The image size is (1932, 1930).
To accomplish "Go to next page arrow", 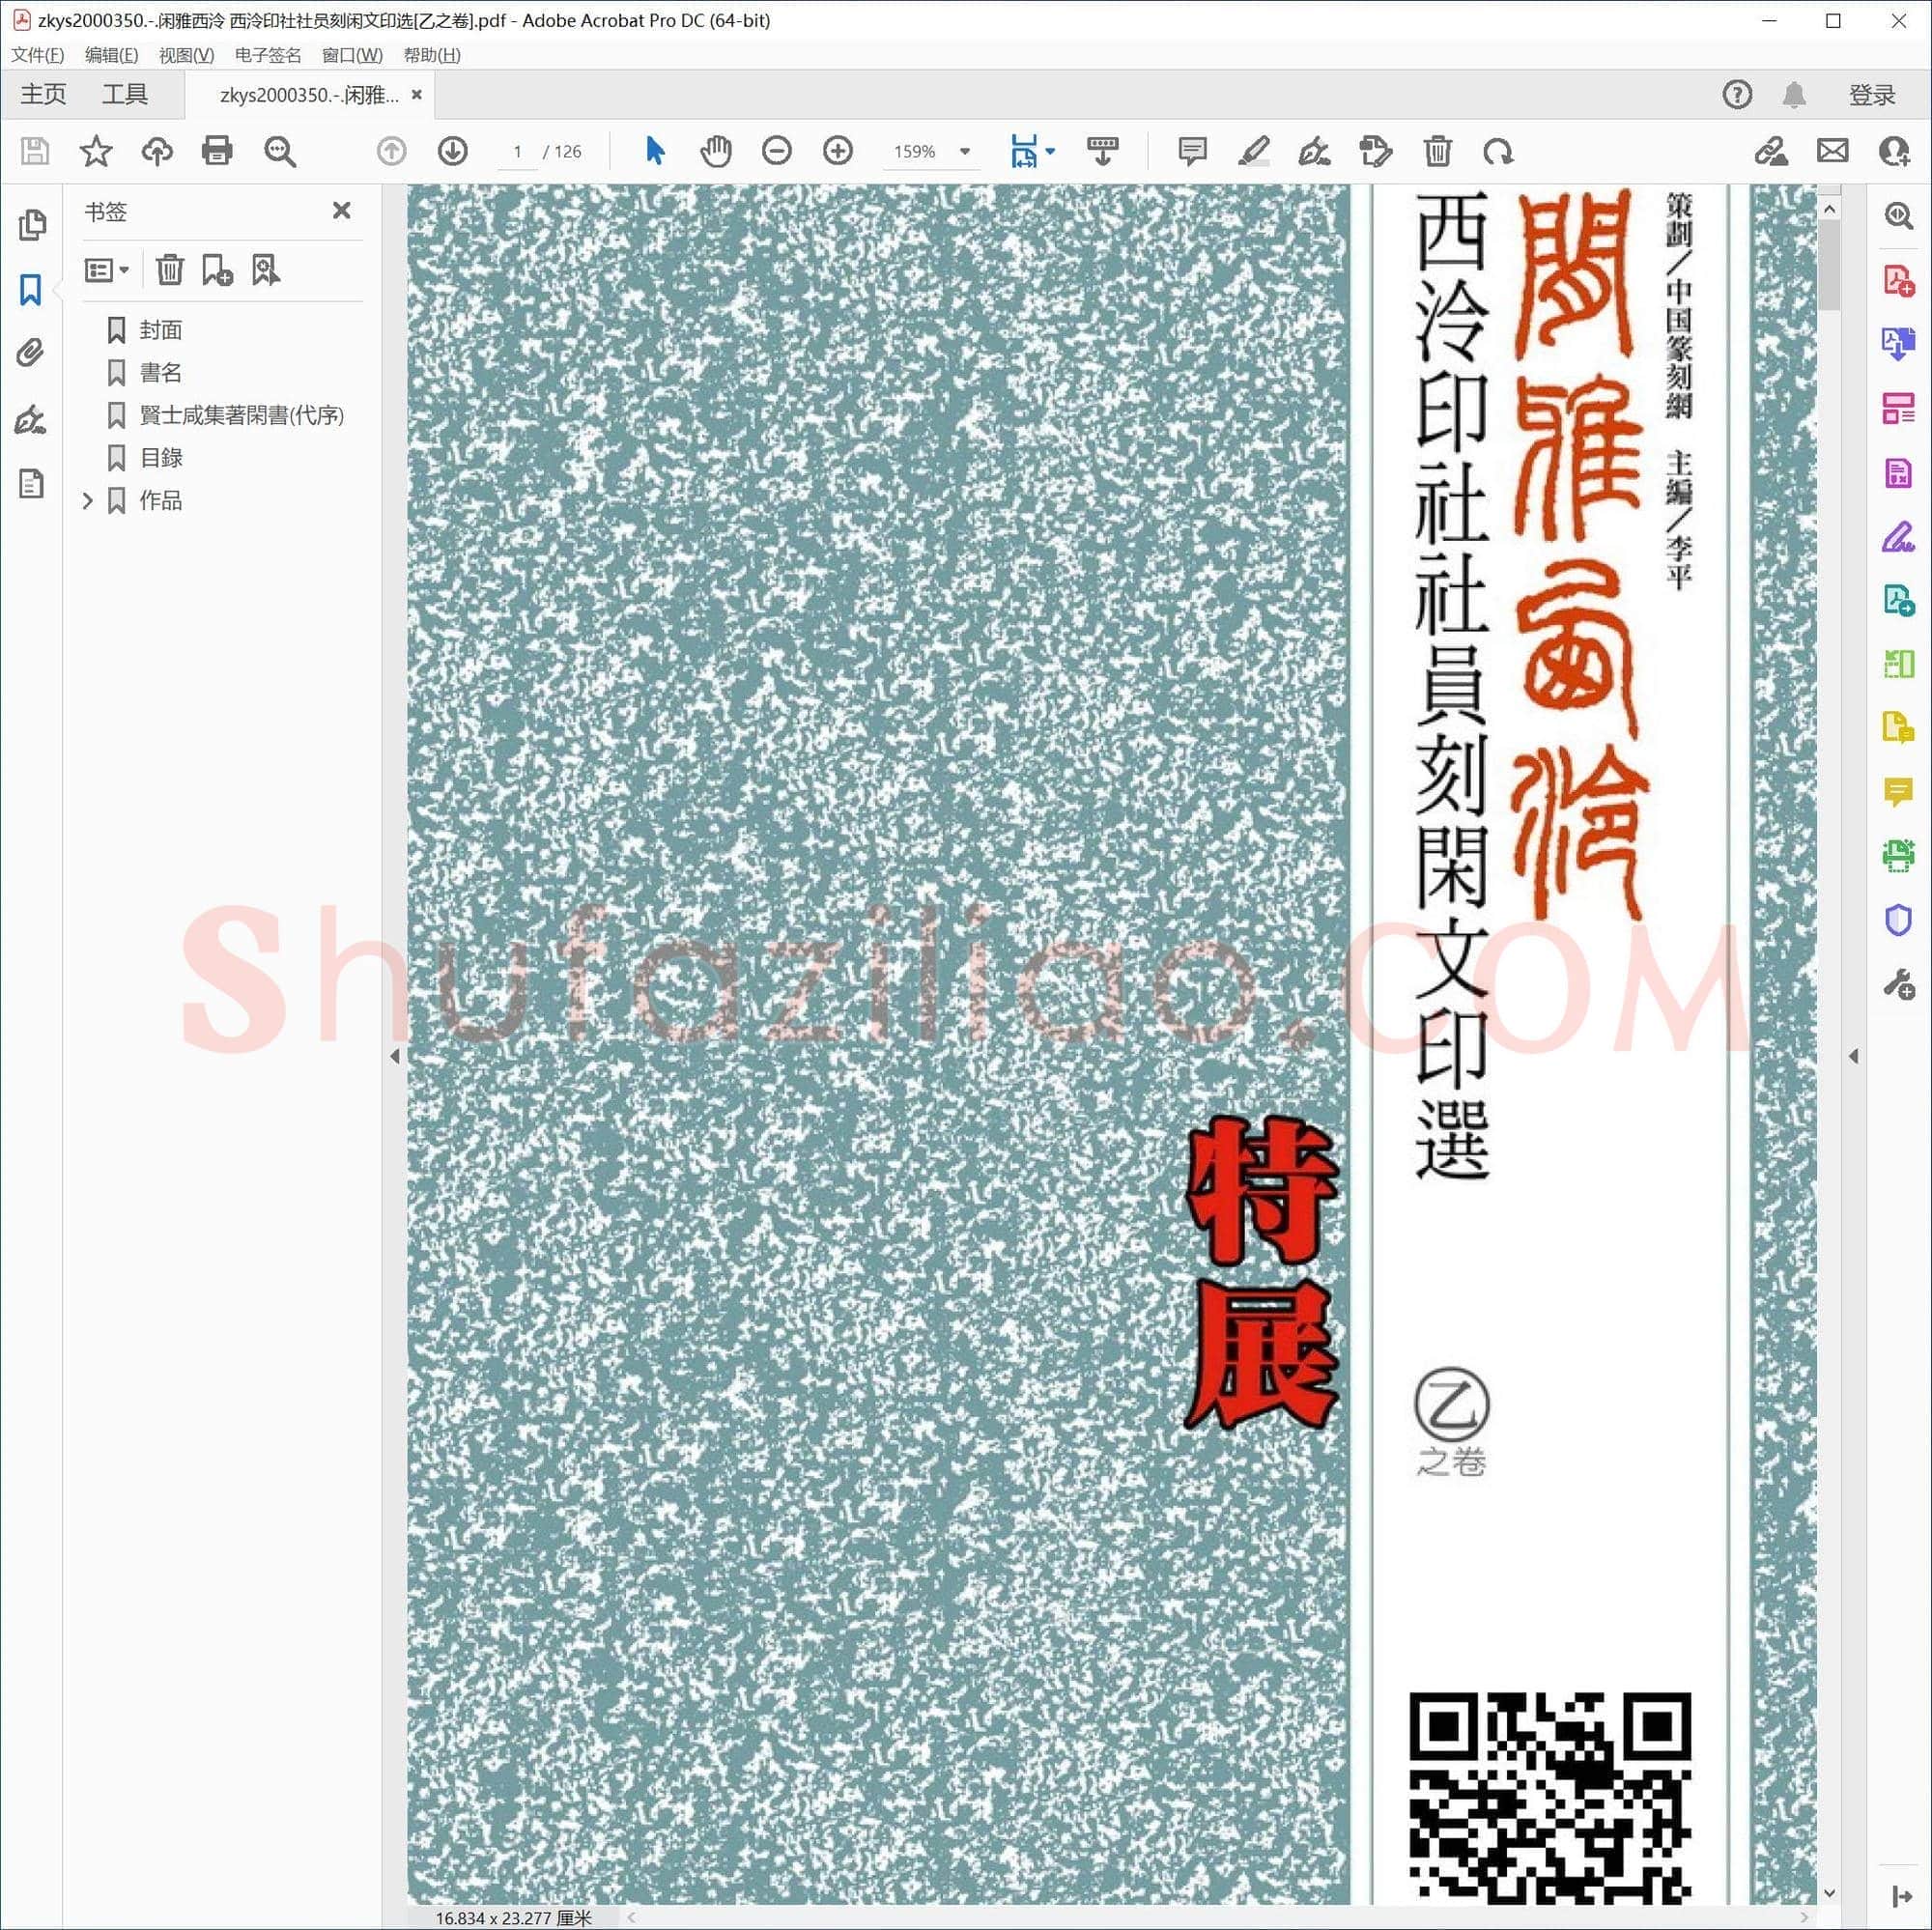I will pyautogui.click(x=453, y=151).
